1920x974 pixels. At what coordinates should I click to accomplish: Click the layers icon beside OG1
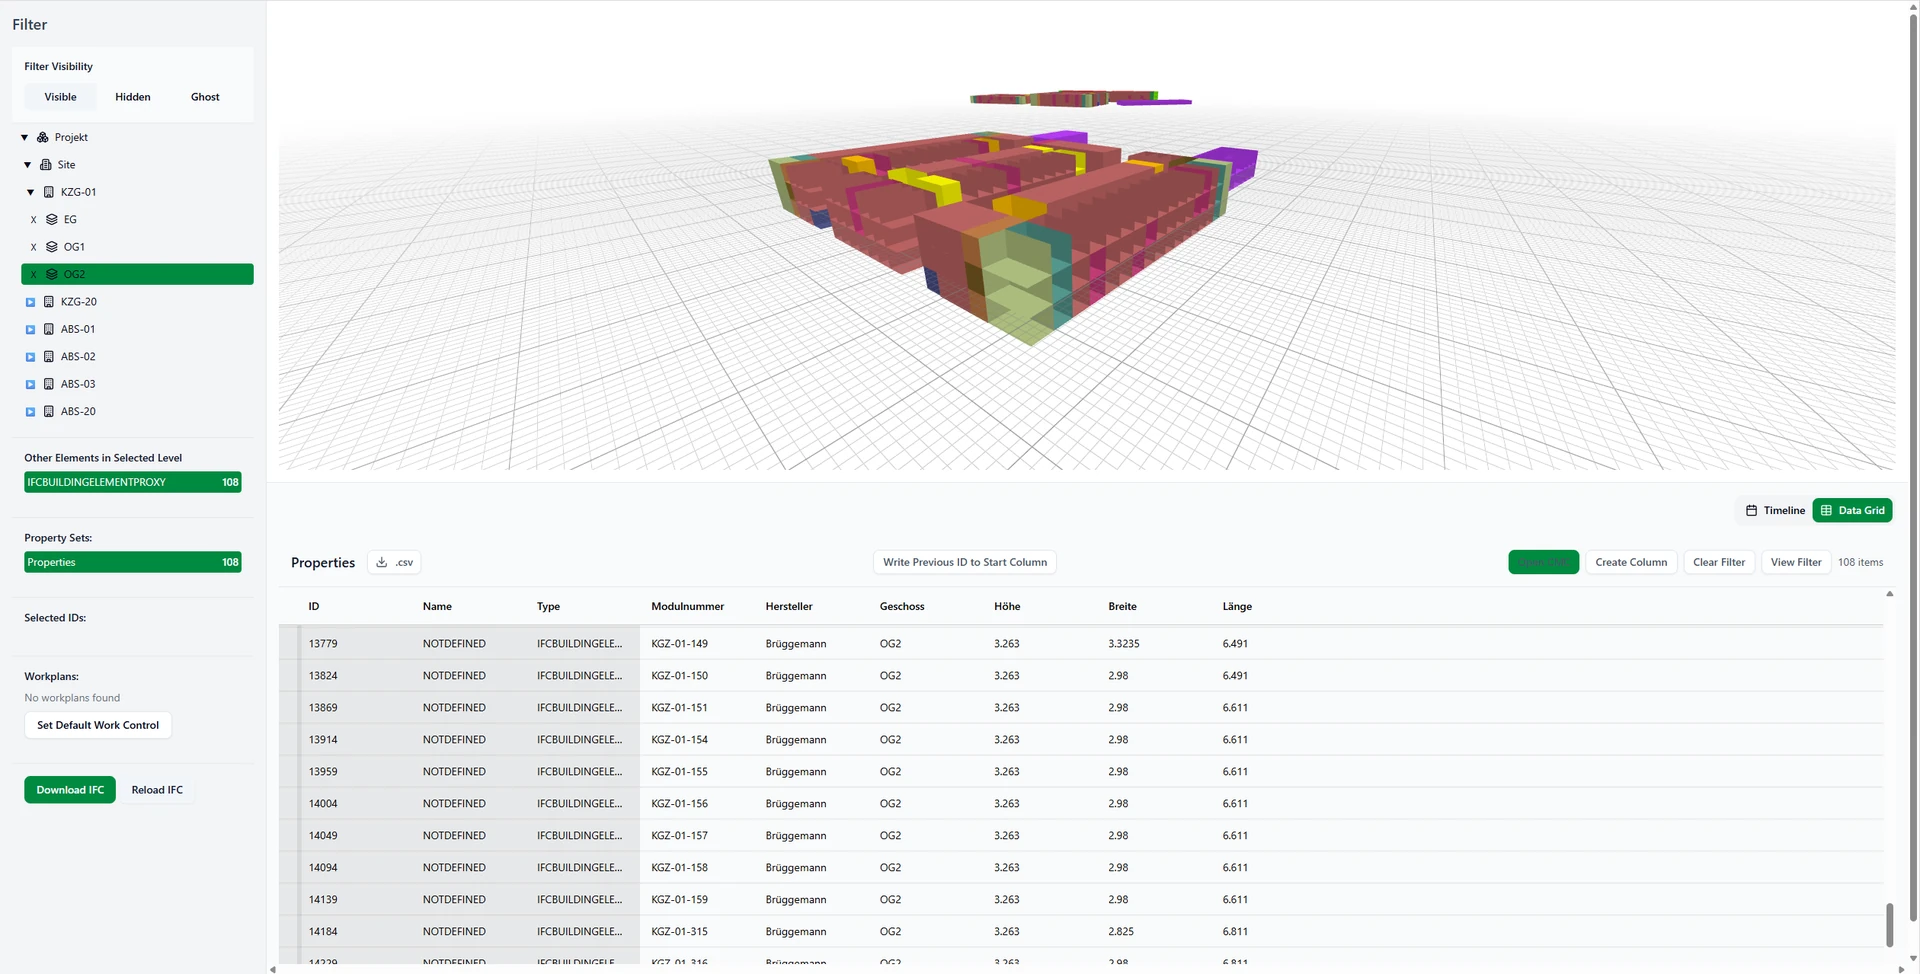click(x=52, y=247)
